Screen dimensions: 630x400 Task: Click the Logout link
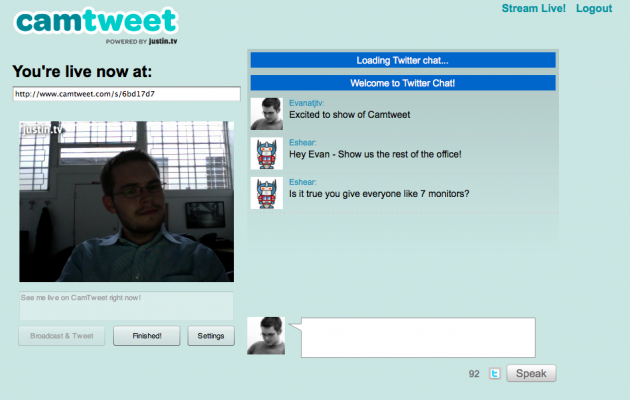(x=594, y=8)
